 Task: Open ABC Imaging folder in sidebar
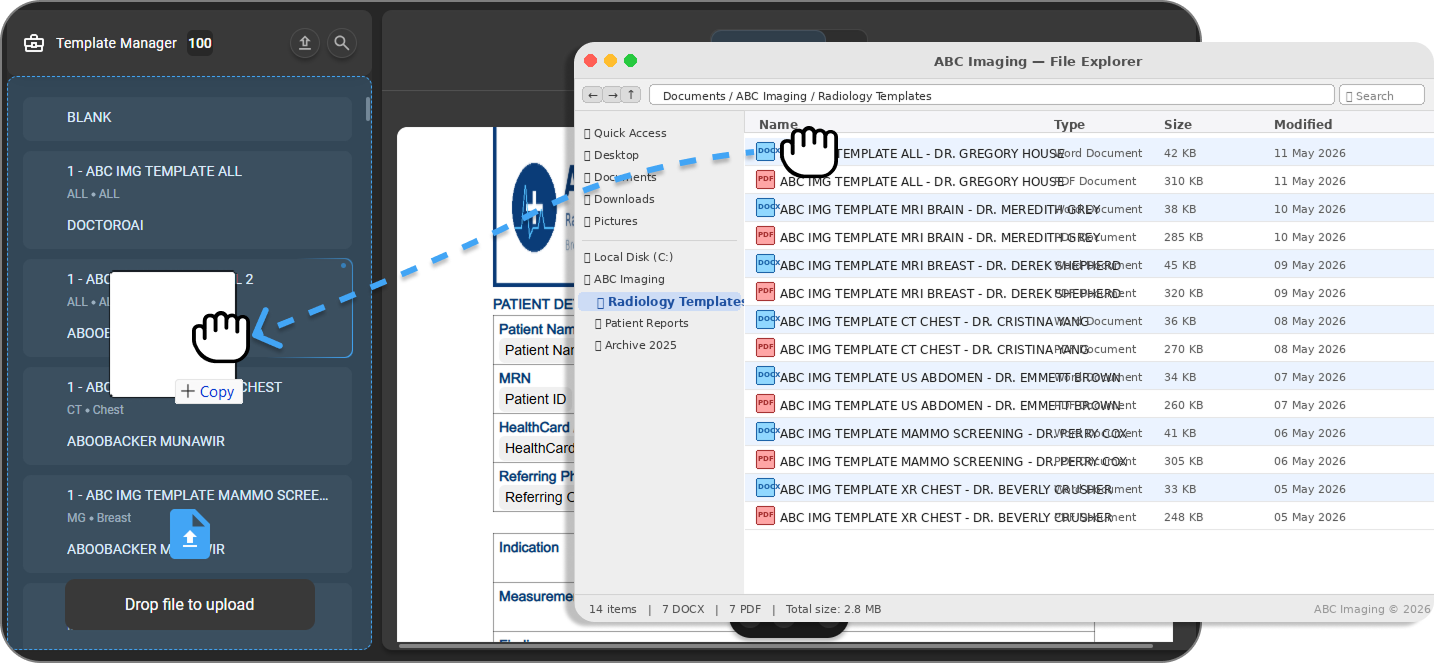625,279
